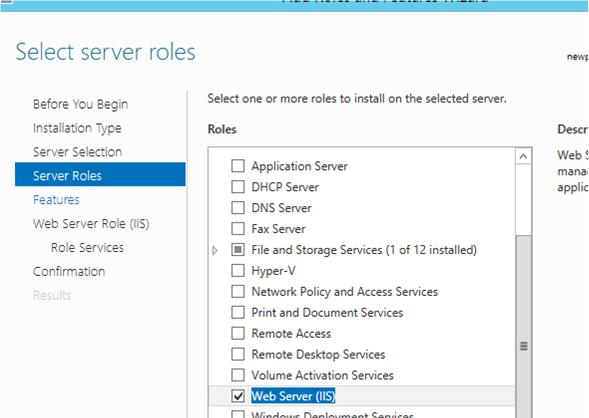Screen dimensions: 589x418
Task: Select the Server Roles step
Action: 100,174
